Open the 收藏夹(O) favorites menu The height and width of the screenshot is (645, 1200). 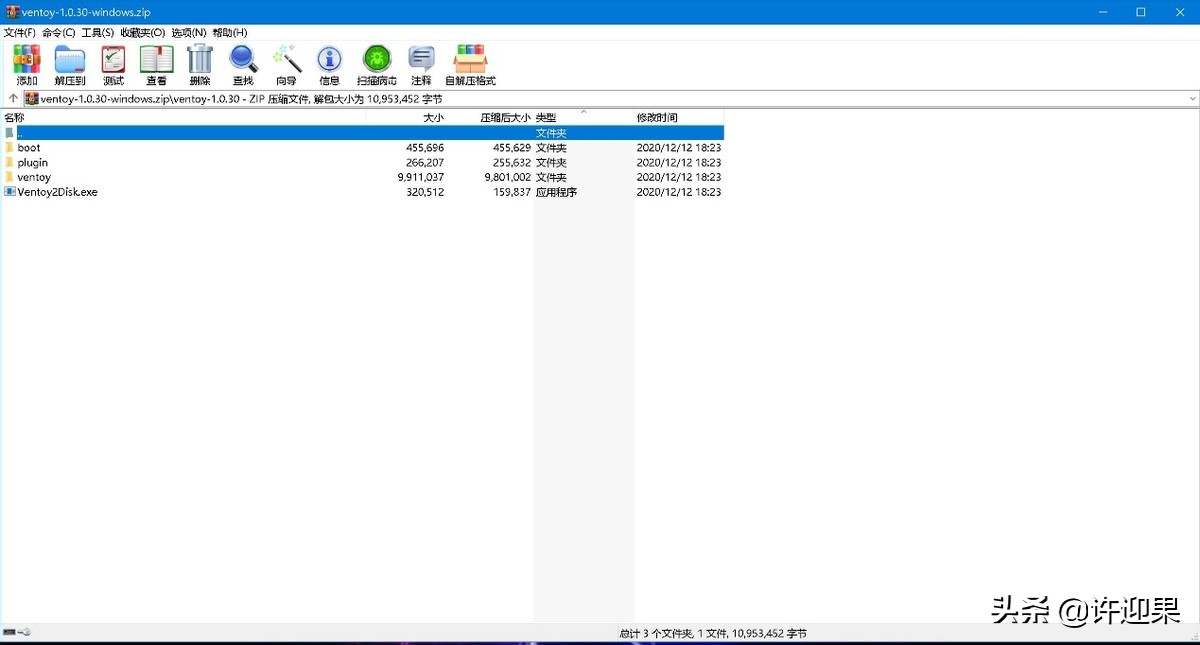(x=142, y=33)
